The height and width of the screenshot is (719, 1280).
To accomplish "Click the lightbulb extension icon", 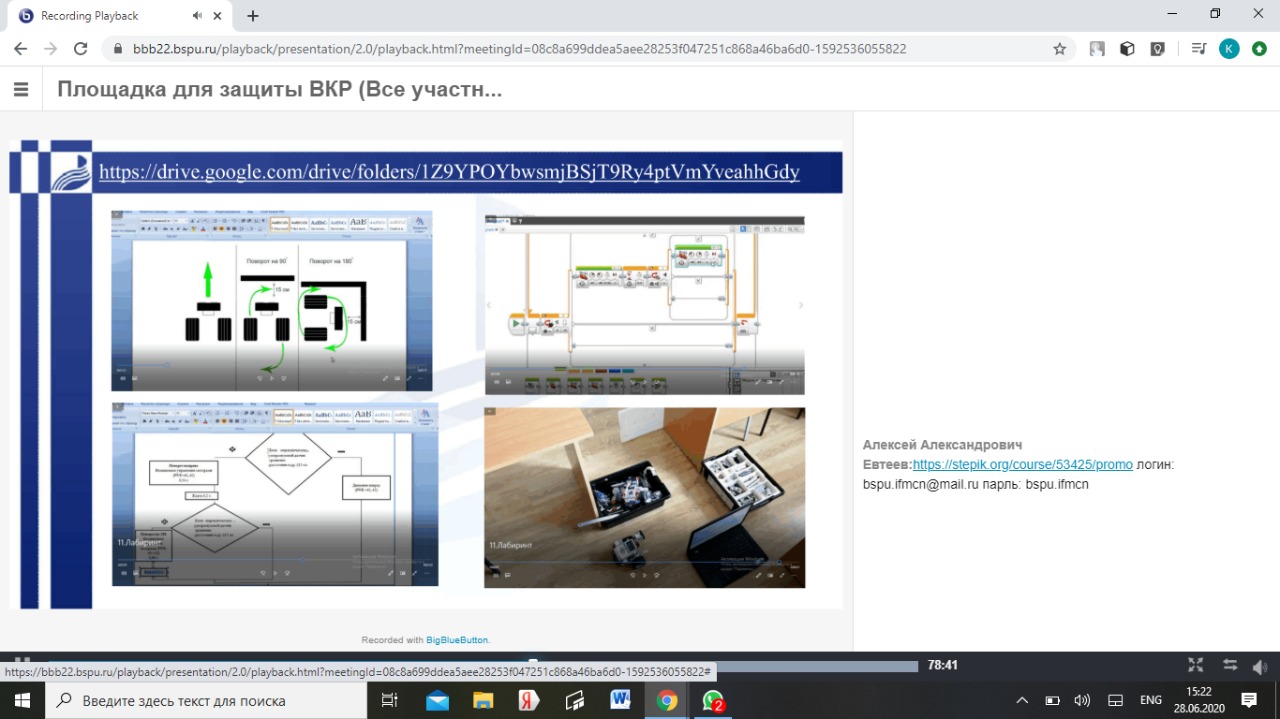I will coord(1157,48).
